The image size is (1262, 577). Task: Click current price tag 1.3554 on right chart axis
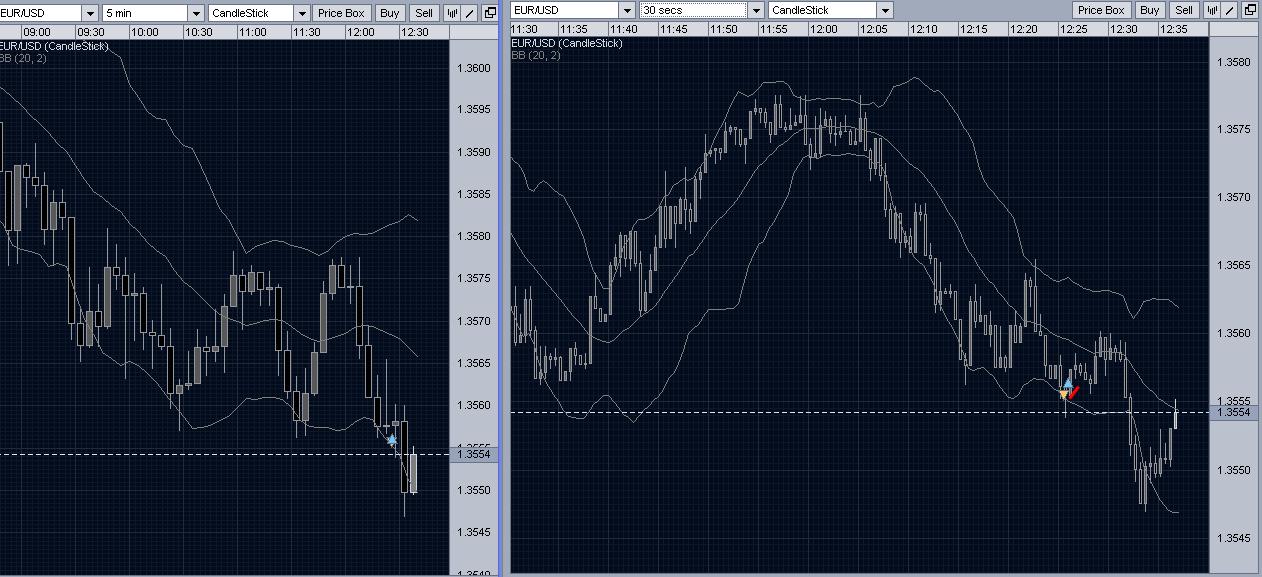point(1232,412)
